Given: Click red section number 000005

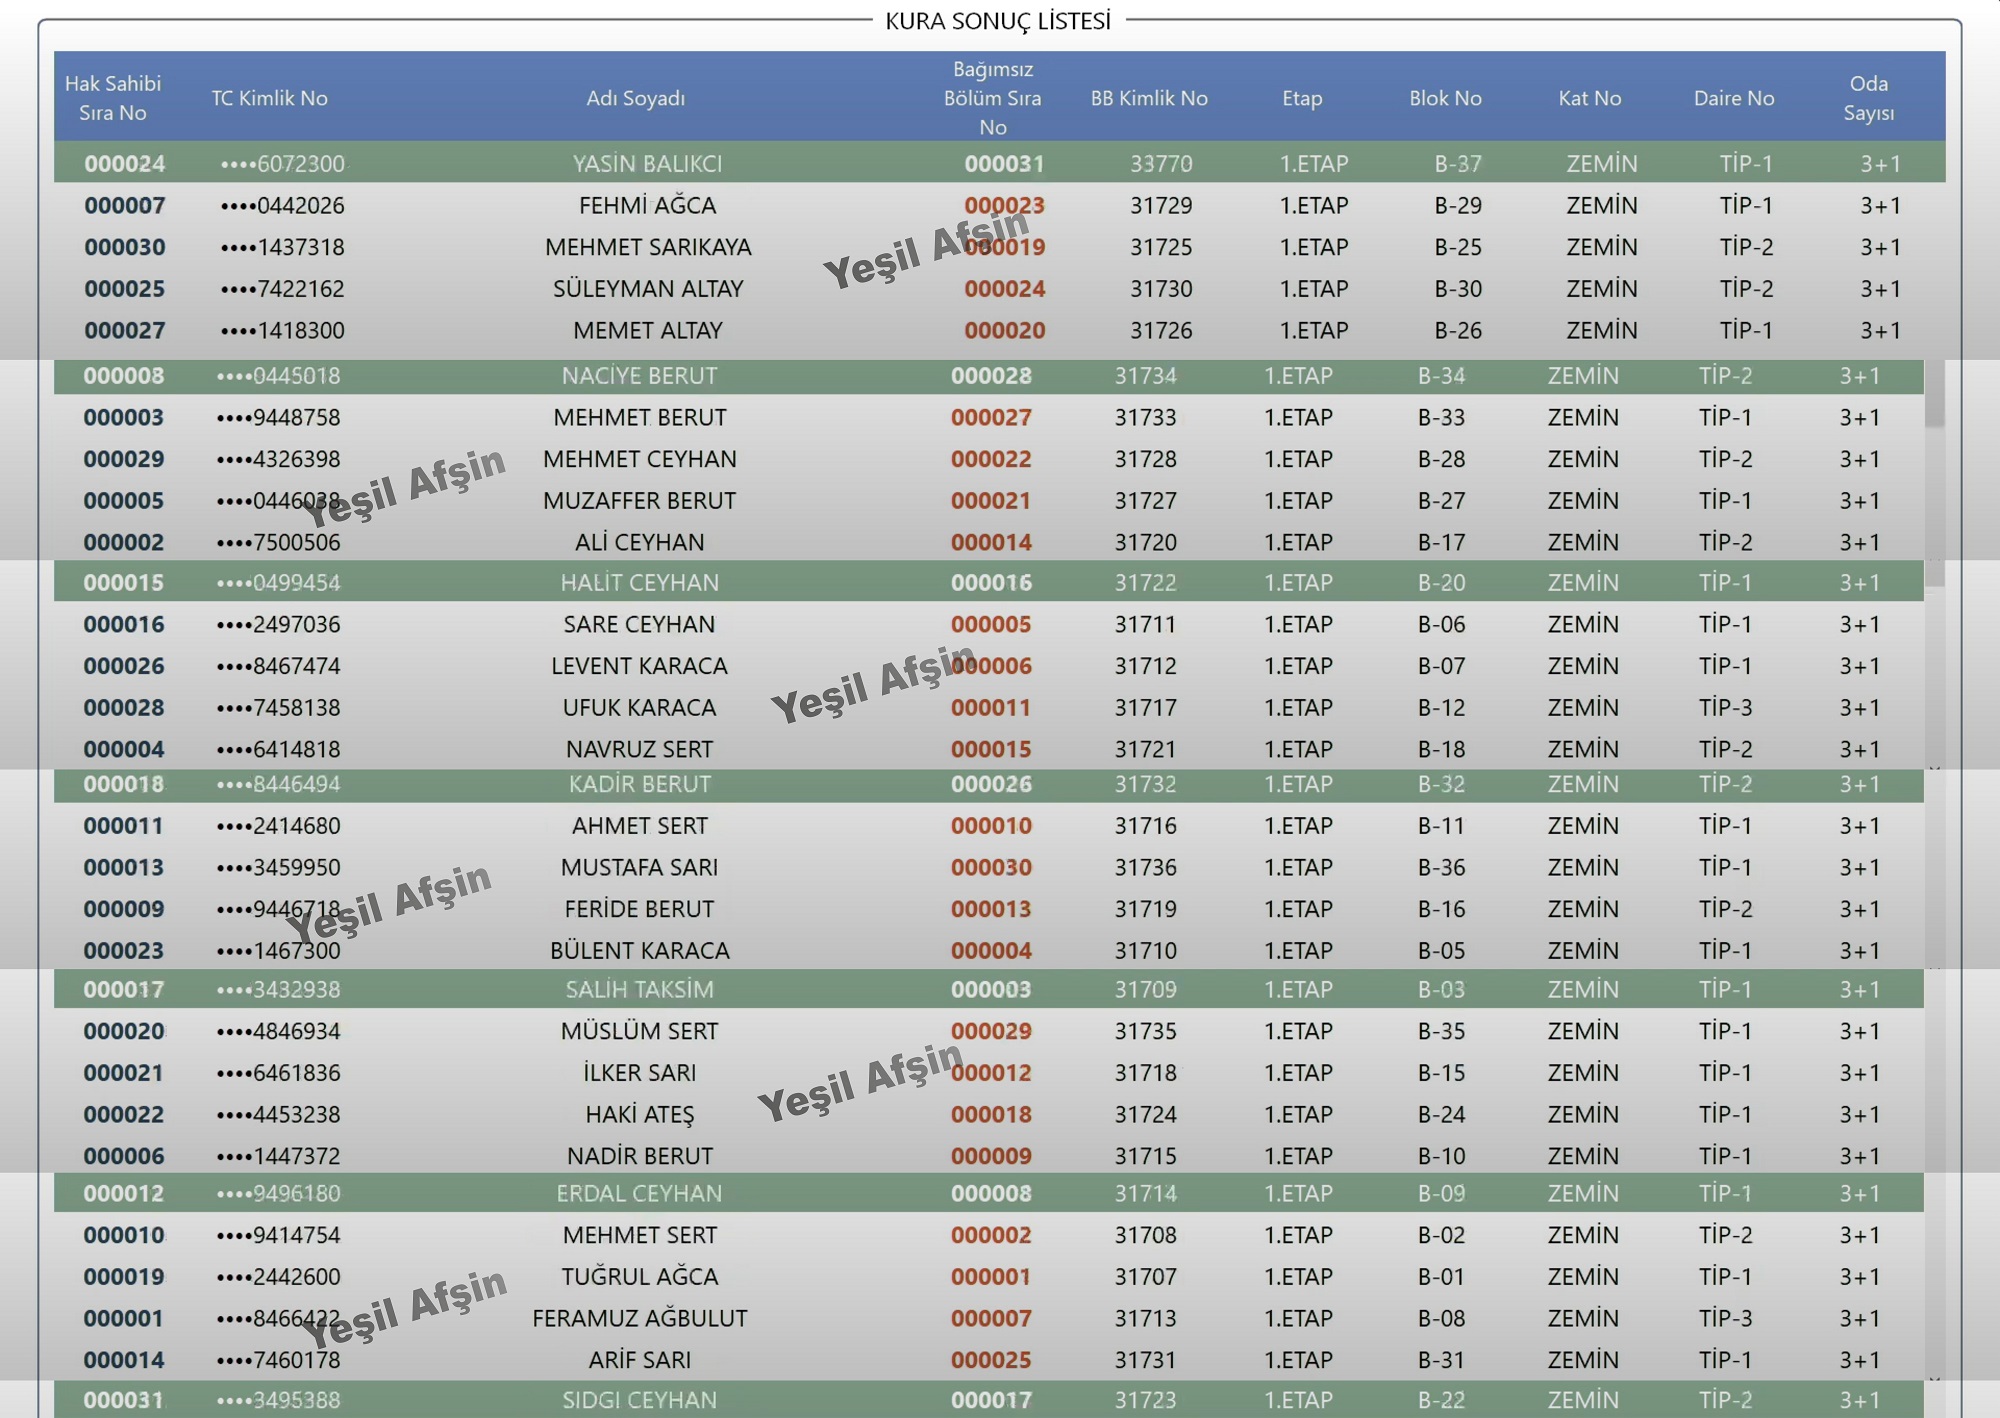Looking at the screenshot, I should 991,624.
